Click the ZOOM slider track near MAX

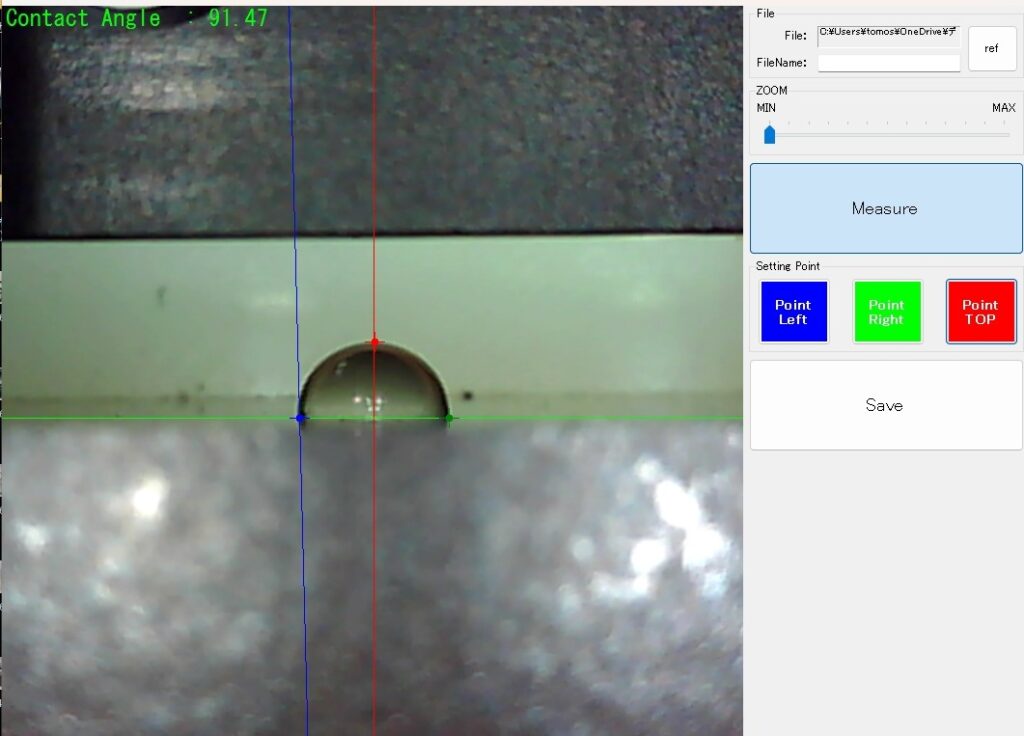tap(1000, 134)
